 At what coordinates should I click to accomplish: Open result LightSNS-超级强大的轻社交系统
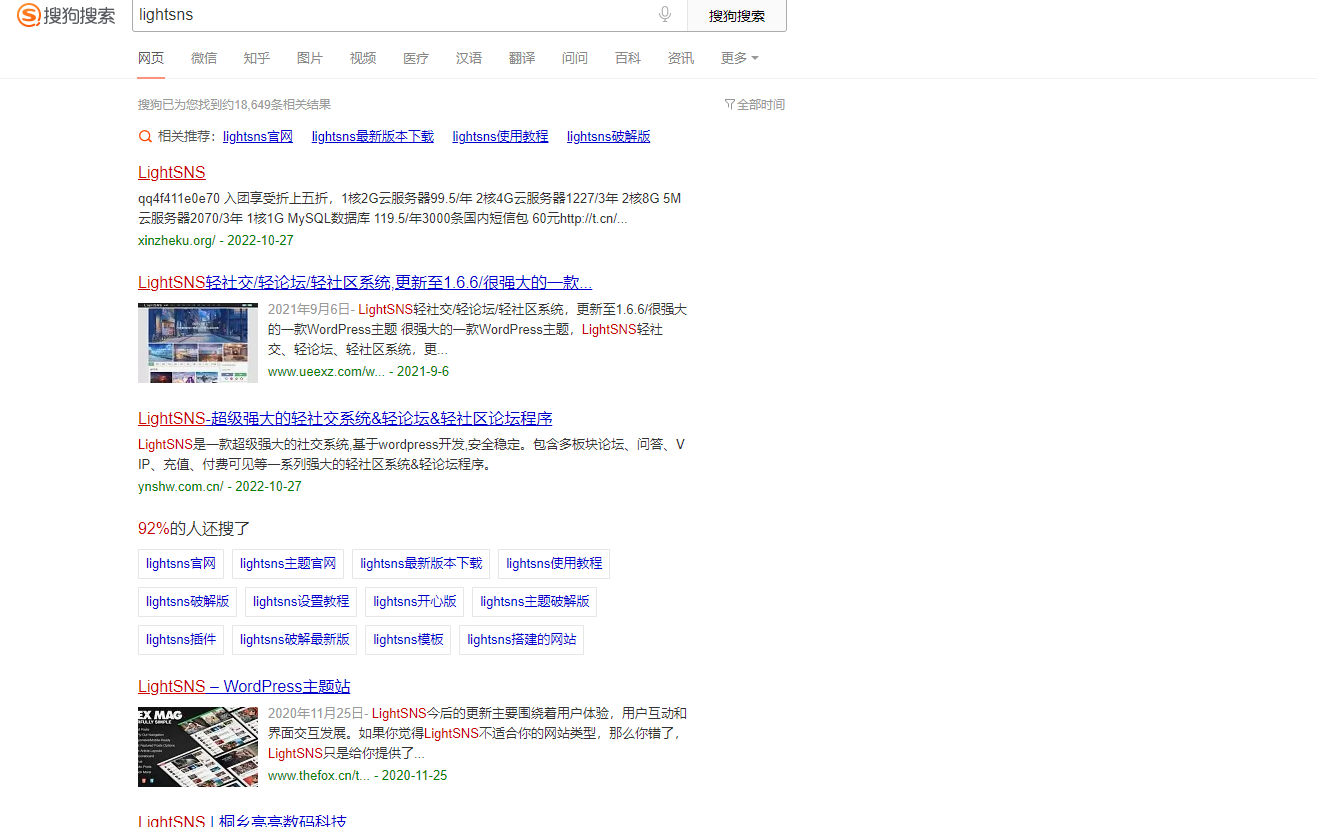[x=345, y=418]
